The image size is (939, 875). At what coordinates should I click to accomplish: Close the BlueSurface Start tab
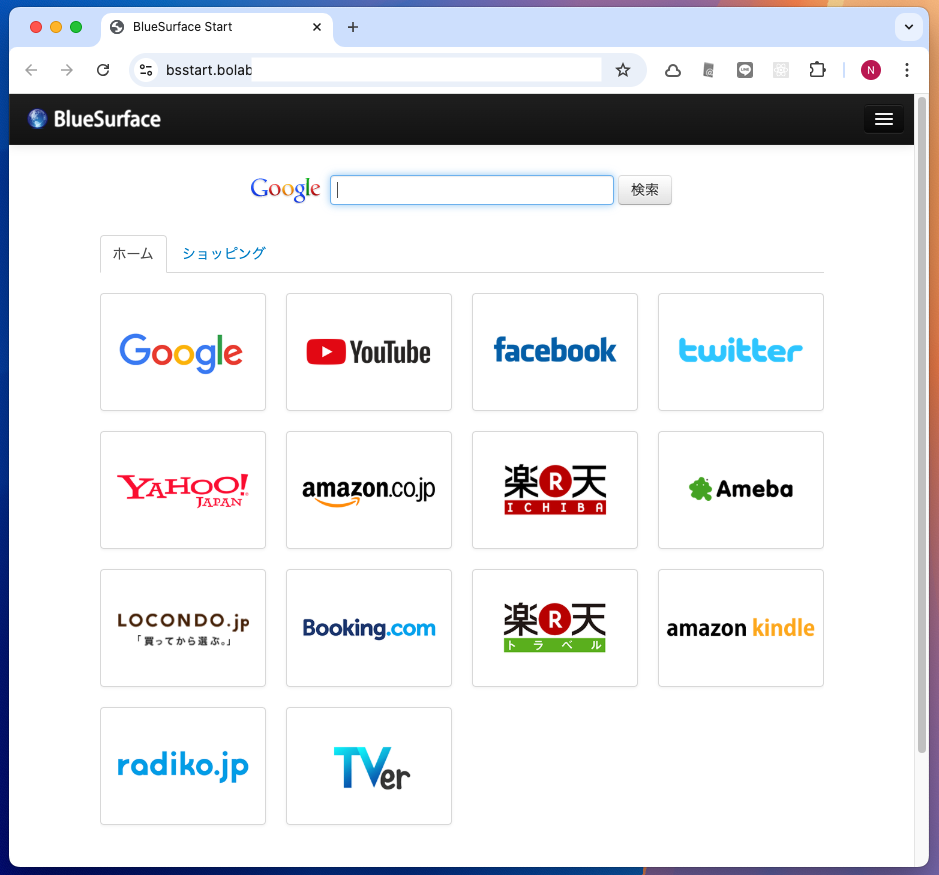pyautogui.click(x=317, y=27)
